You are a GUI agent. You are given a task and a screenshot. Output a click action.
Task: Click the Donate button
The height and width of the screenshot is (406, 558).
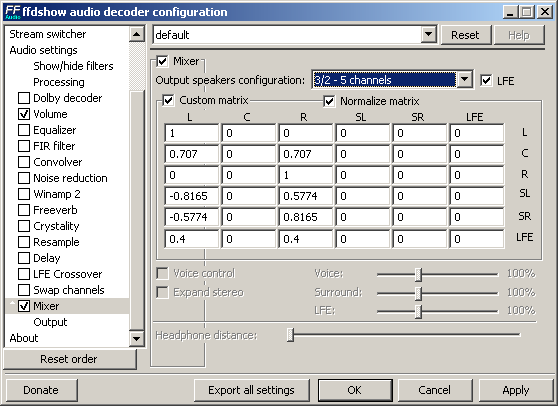click(x=41, y=390)
